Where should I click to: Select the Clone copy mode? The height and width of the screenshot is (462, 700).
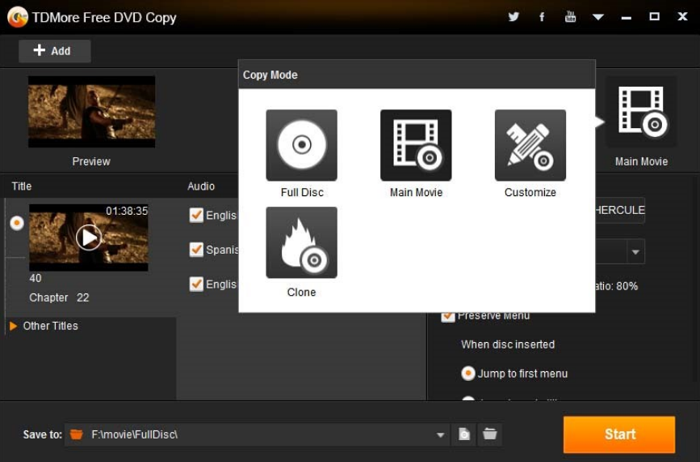[301, 243]
